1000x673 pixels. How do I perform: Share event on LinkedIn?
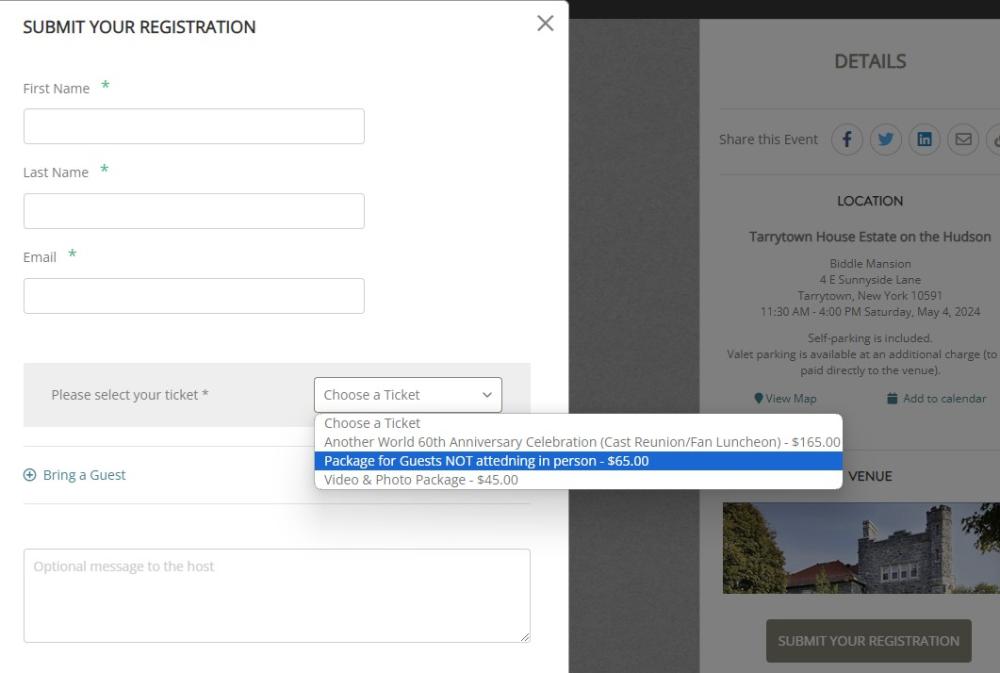click(924, 140)
